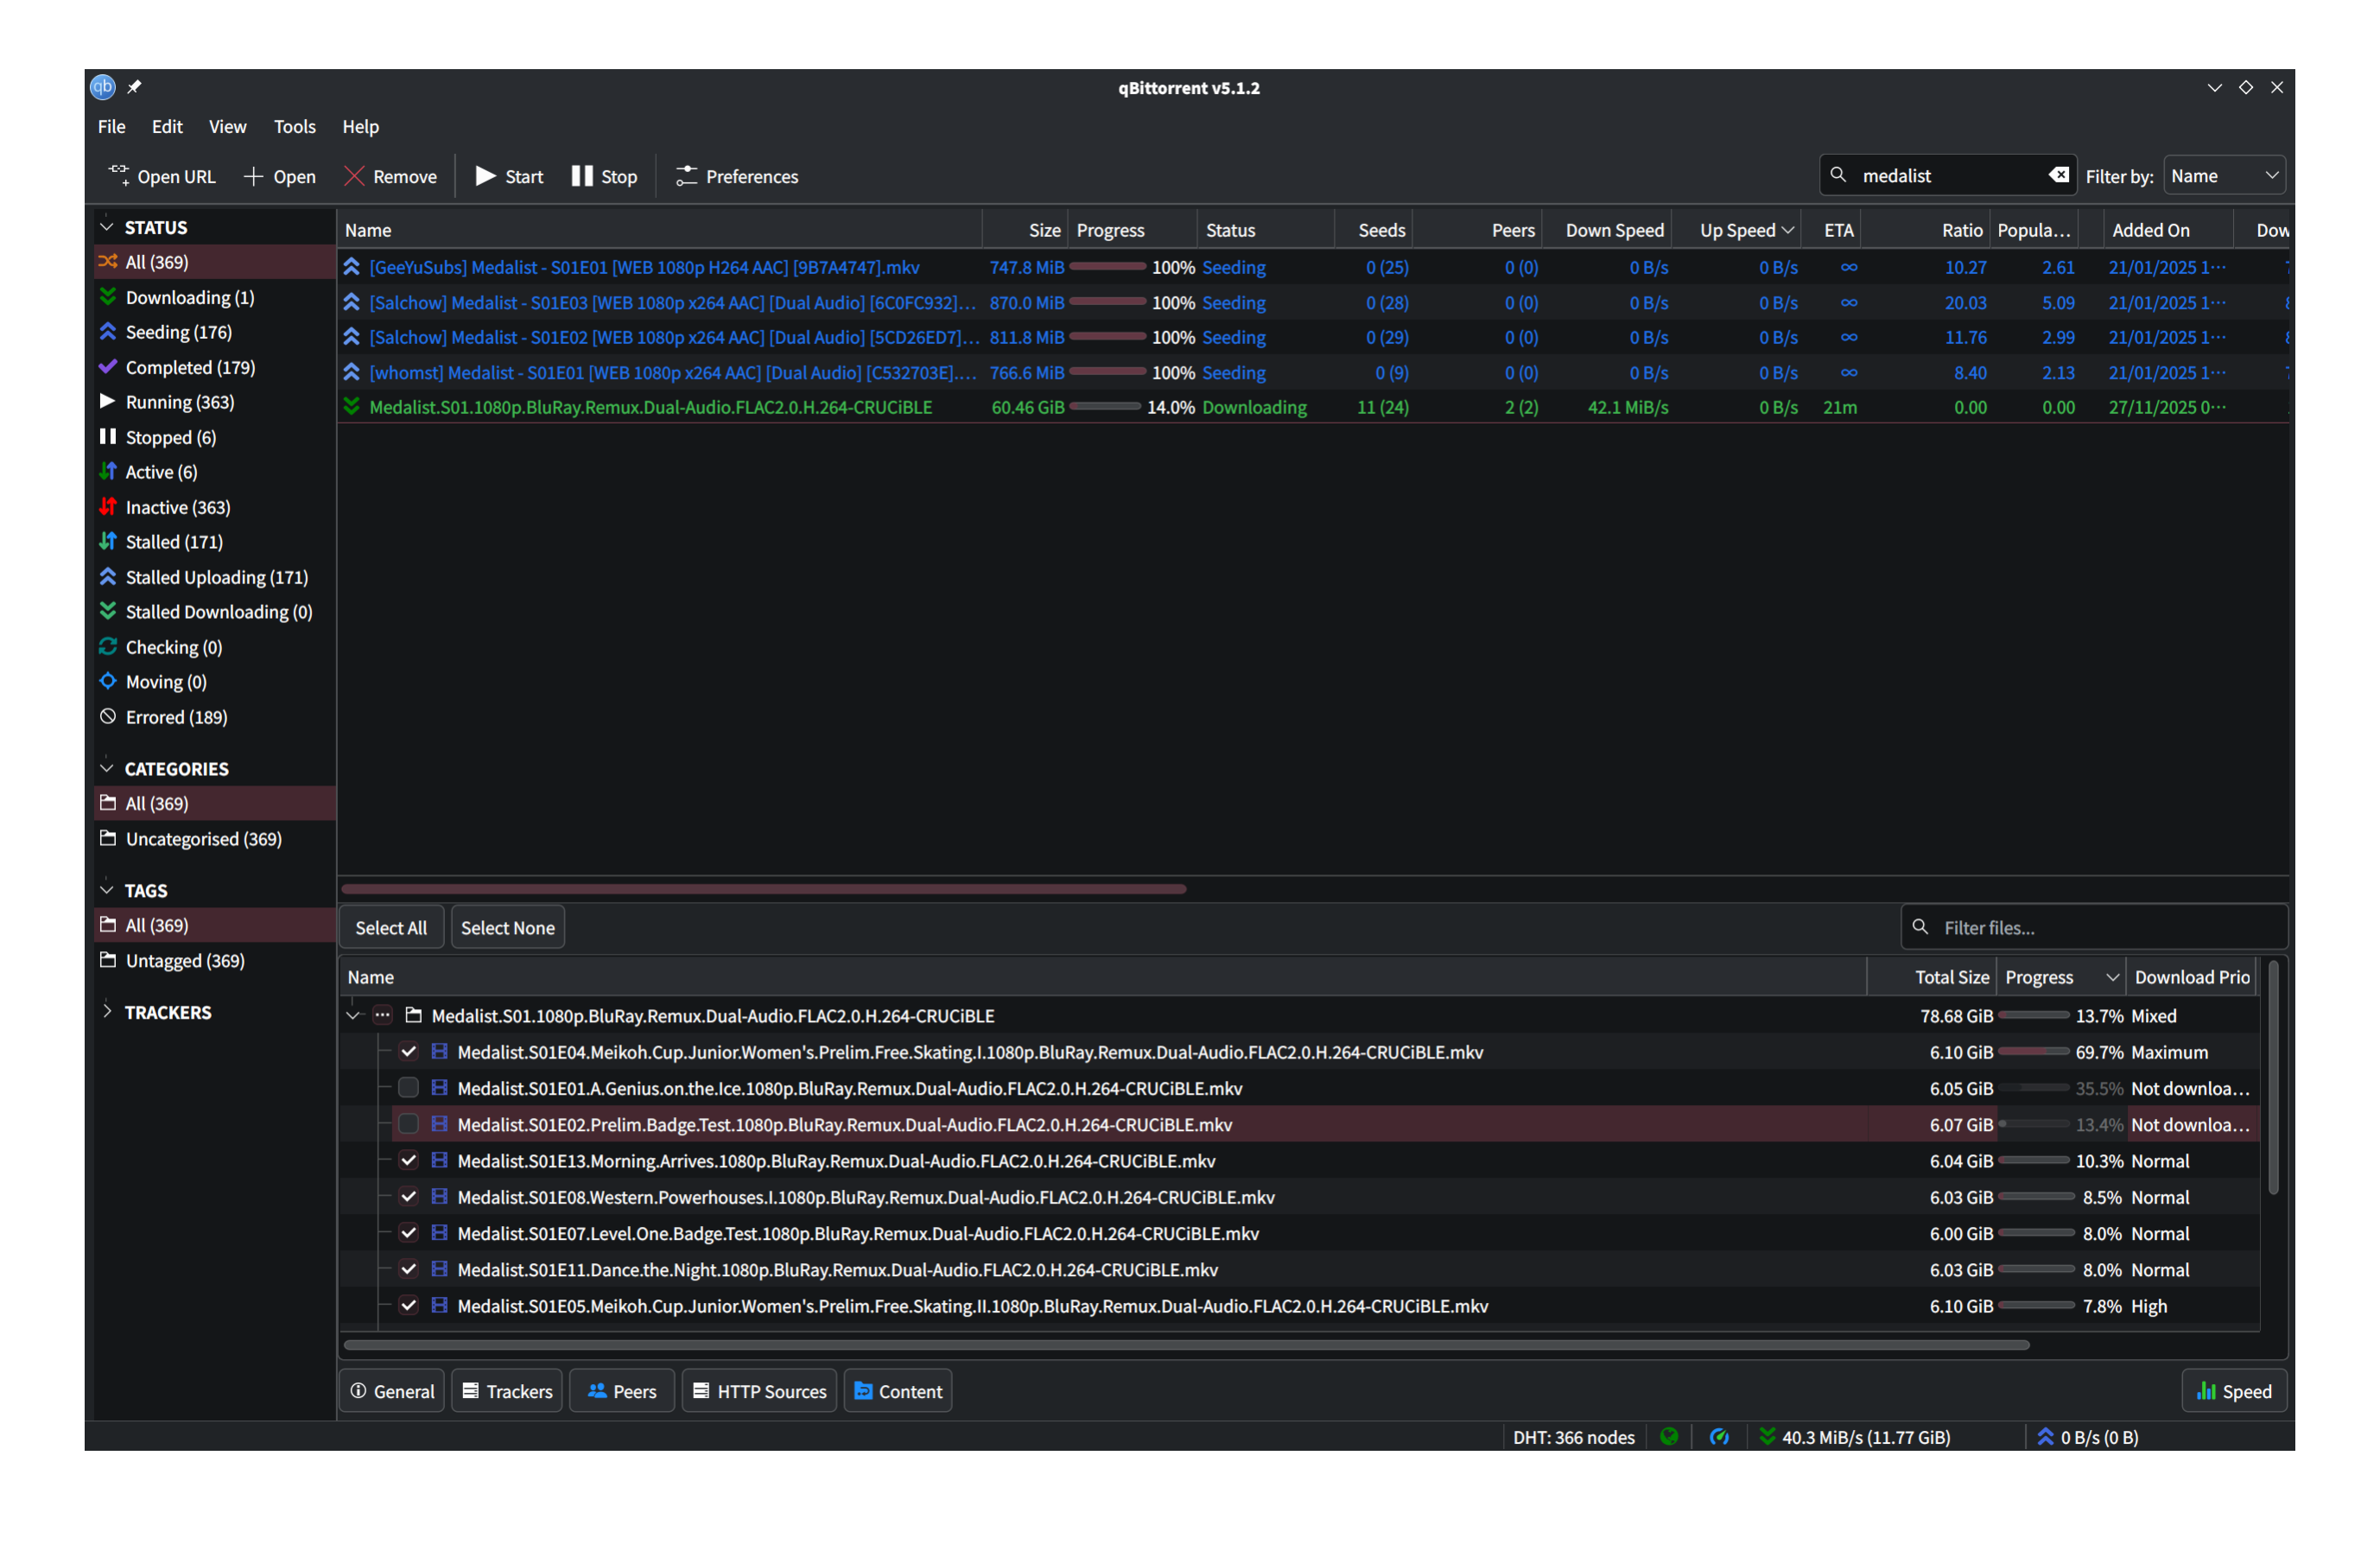This screenshot has height=1551, width=2380.
Task: Click the Open URL link icon
Action: click(119, 176)
